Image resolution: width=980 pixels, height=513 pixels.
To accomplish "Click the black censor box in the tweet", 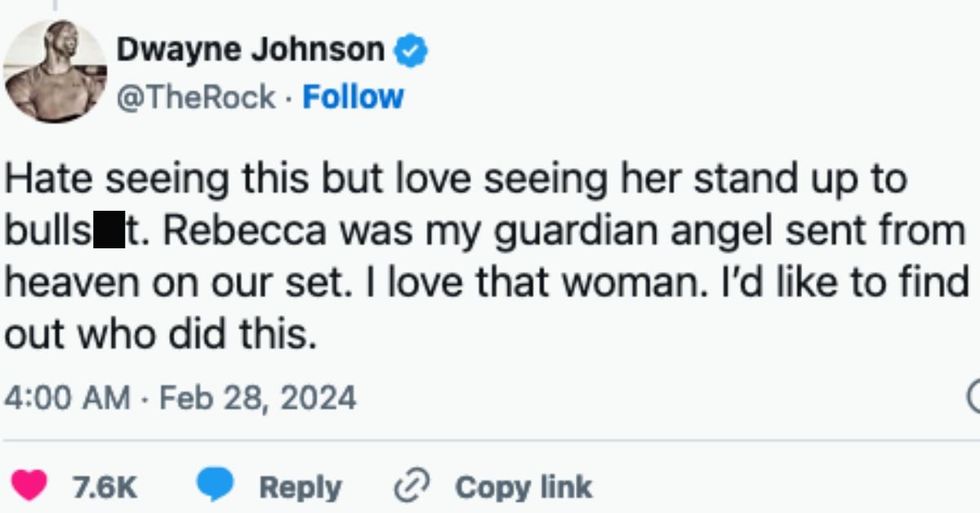I will (x=109, y=231).
